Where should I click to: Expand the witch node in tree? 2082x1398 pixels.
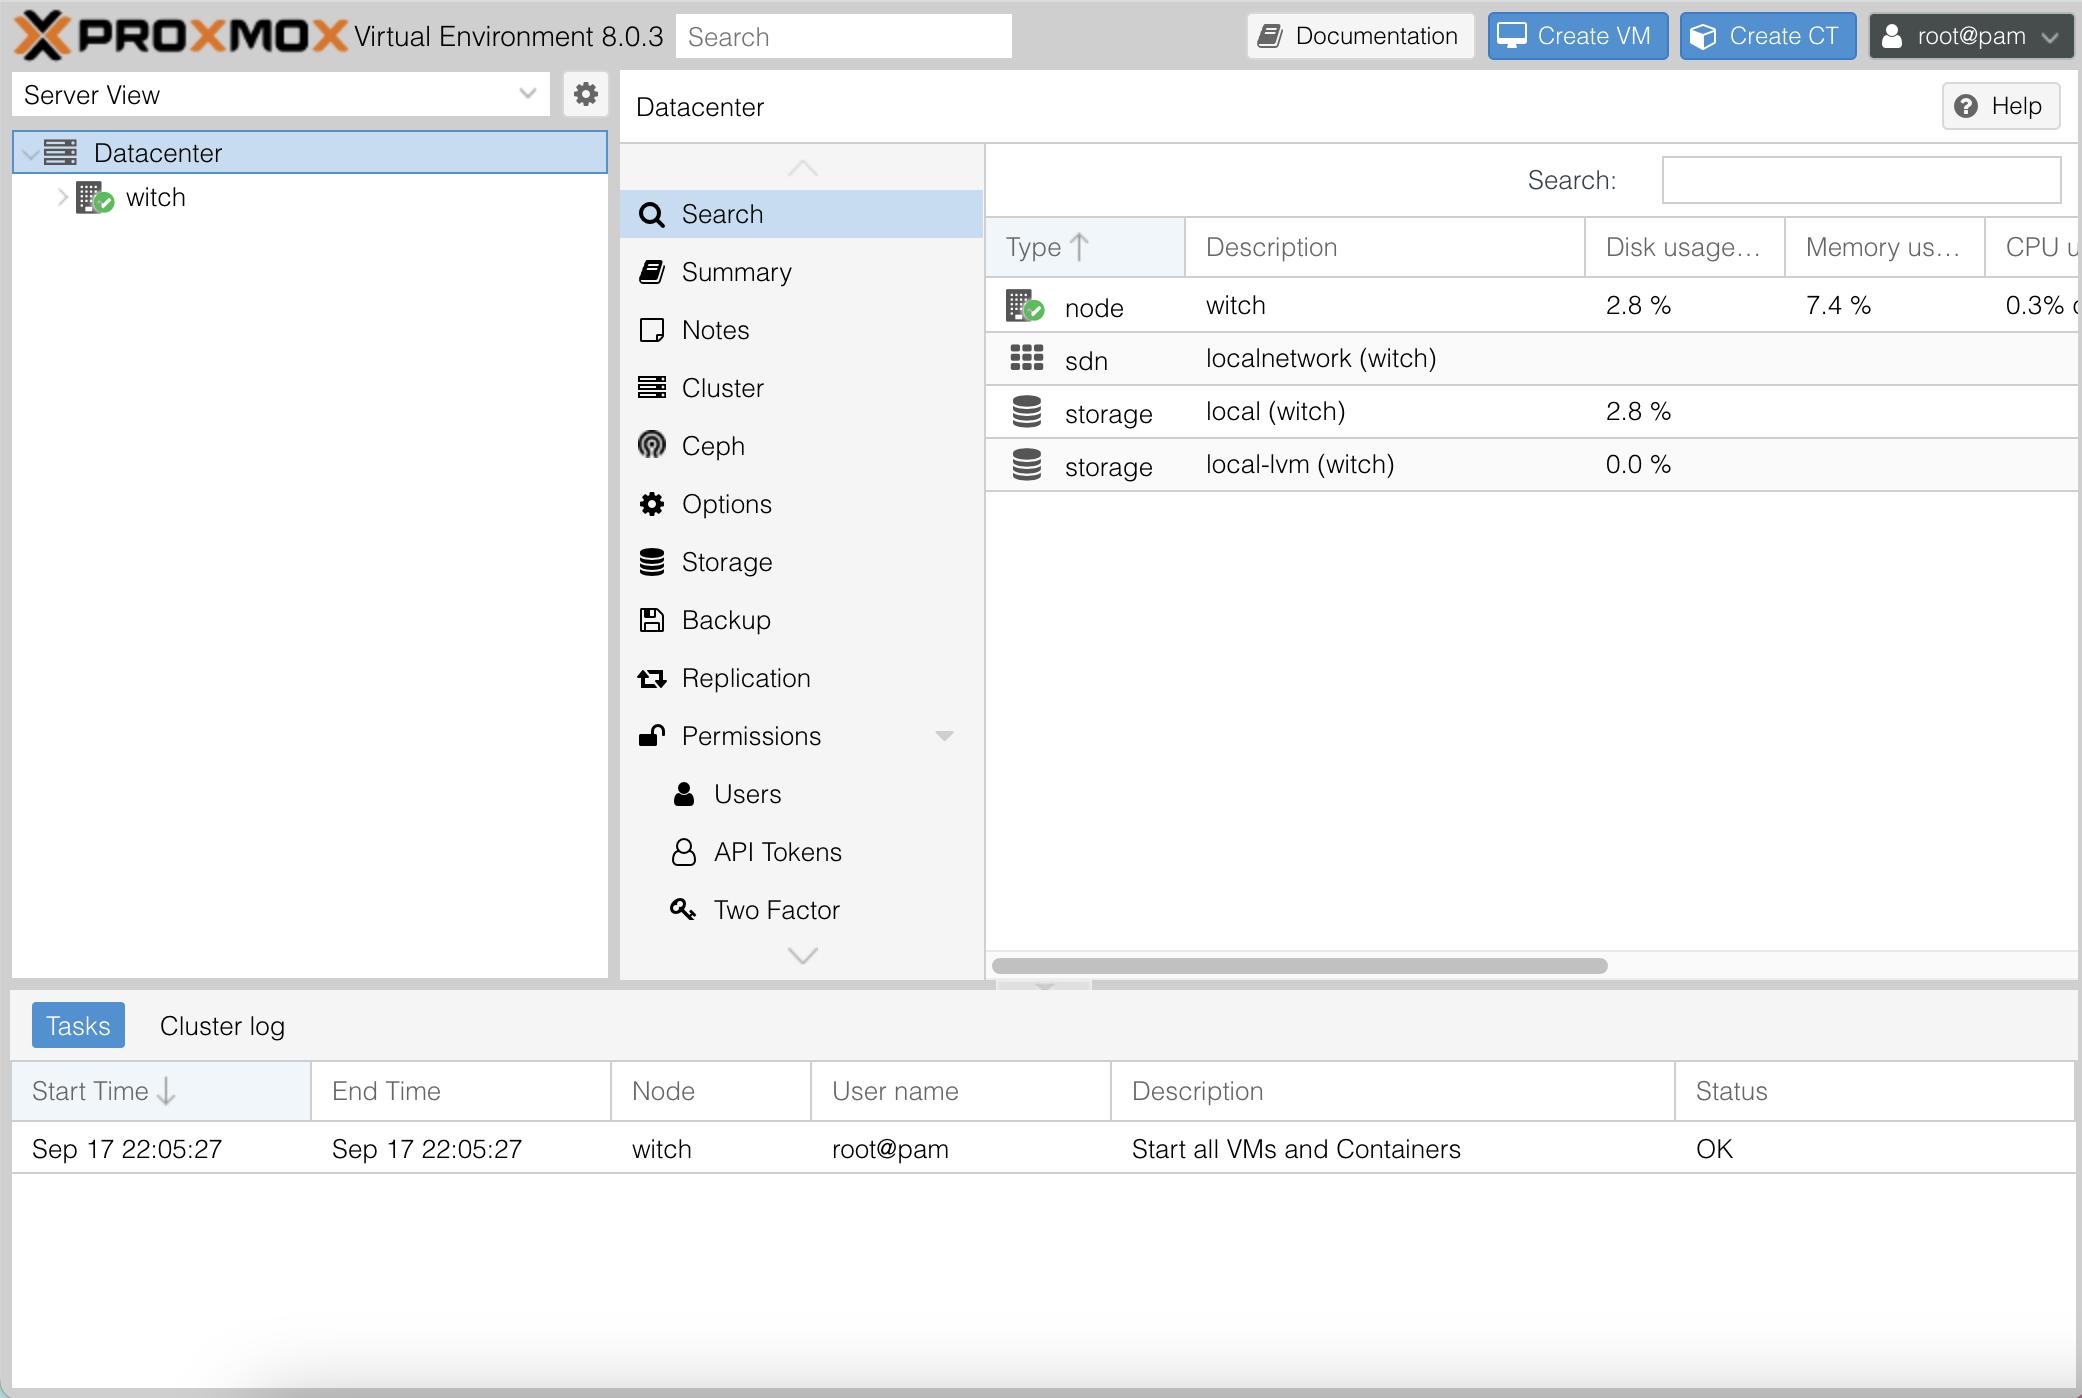[62, 197]
